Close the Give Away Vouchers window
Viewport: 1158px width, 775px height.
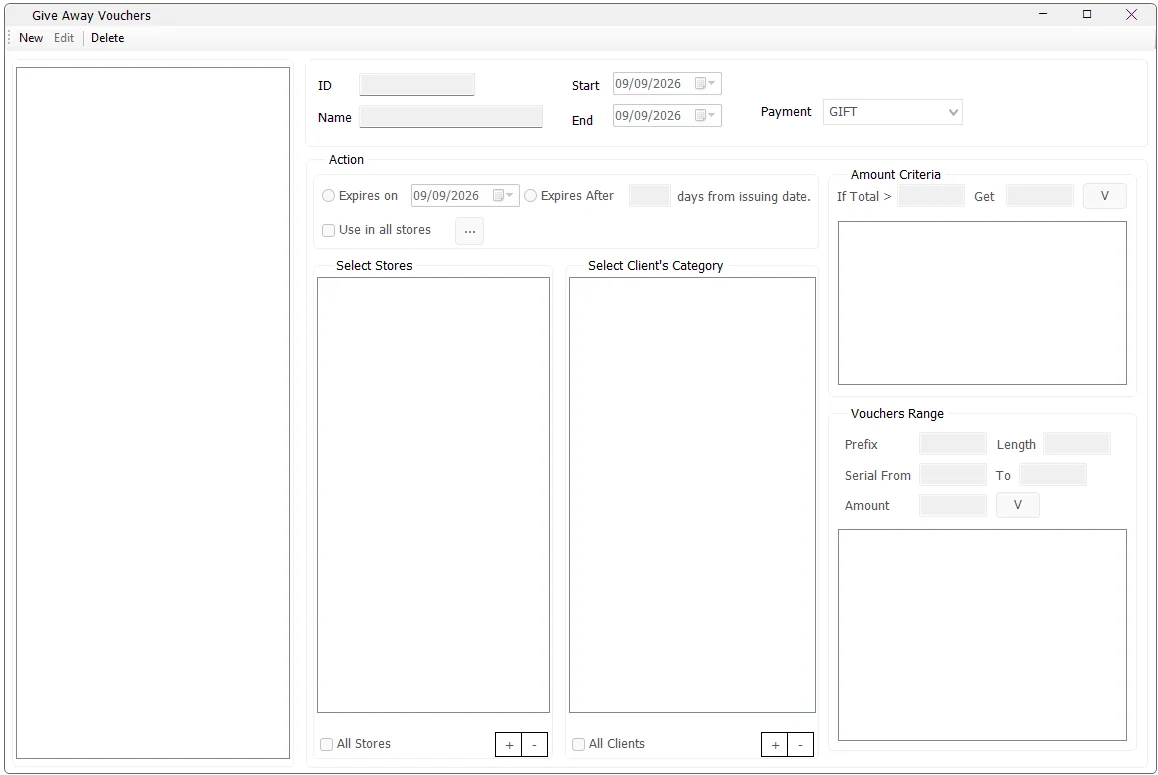point(1131,14)
